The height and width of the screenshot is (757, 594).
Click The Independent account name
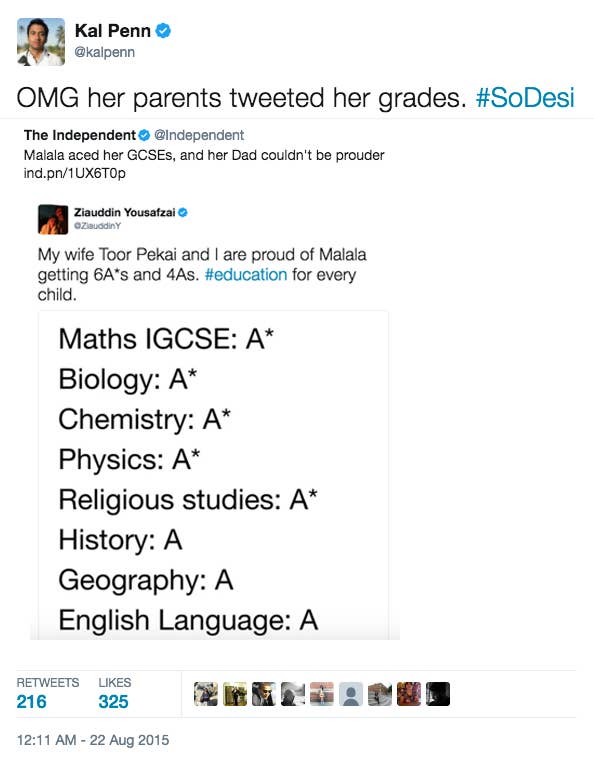pos(80,135)
